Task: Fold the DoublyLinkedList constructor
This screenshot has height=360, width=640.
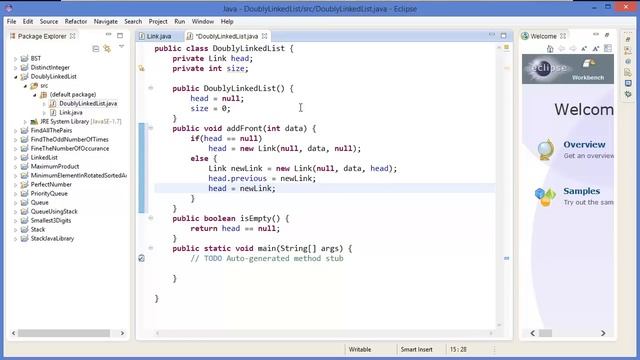Action: pos(151,88)
